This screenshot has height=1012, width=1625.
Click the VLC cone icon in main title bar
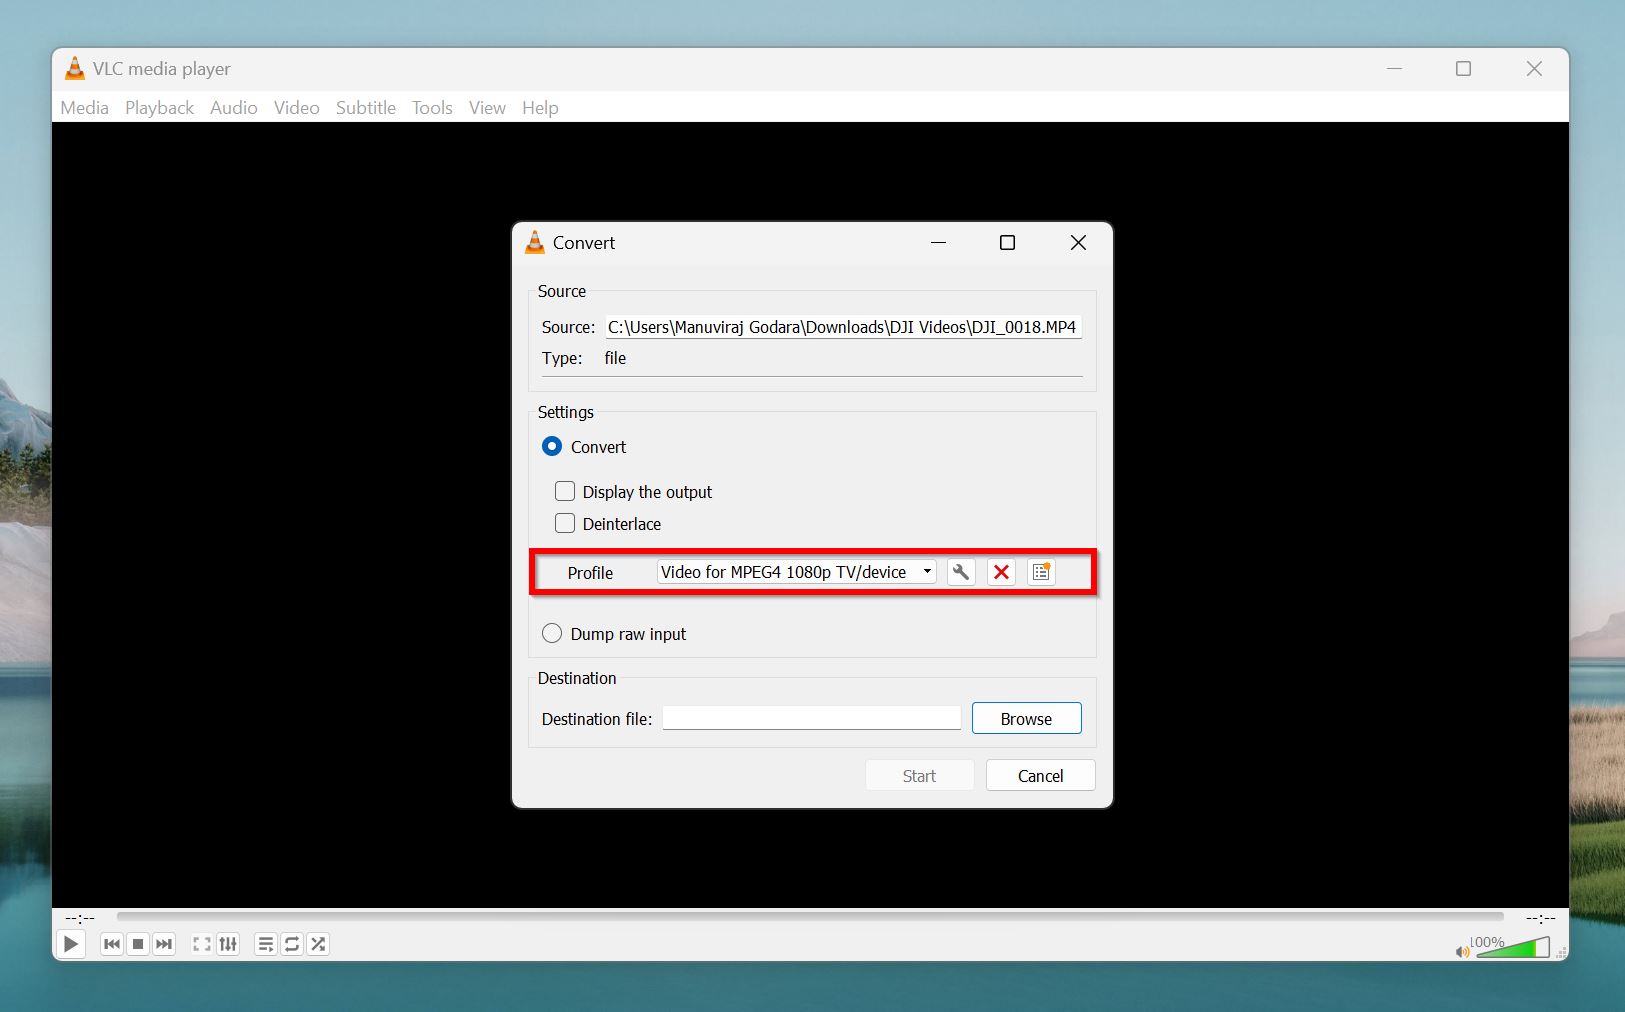tap(75, 68)
